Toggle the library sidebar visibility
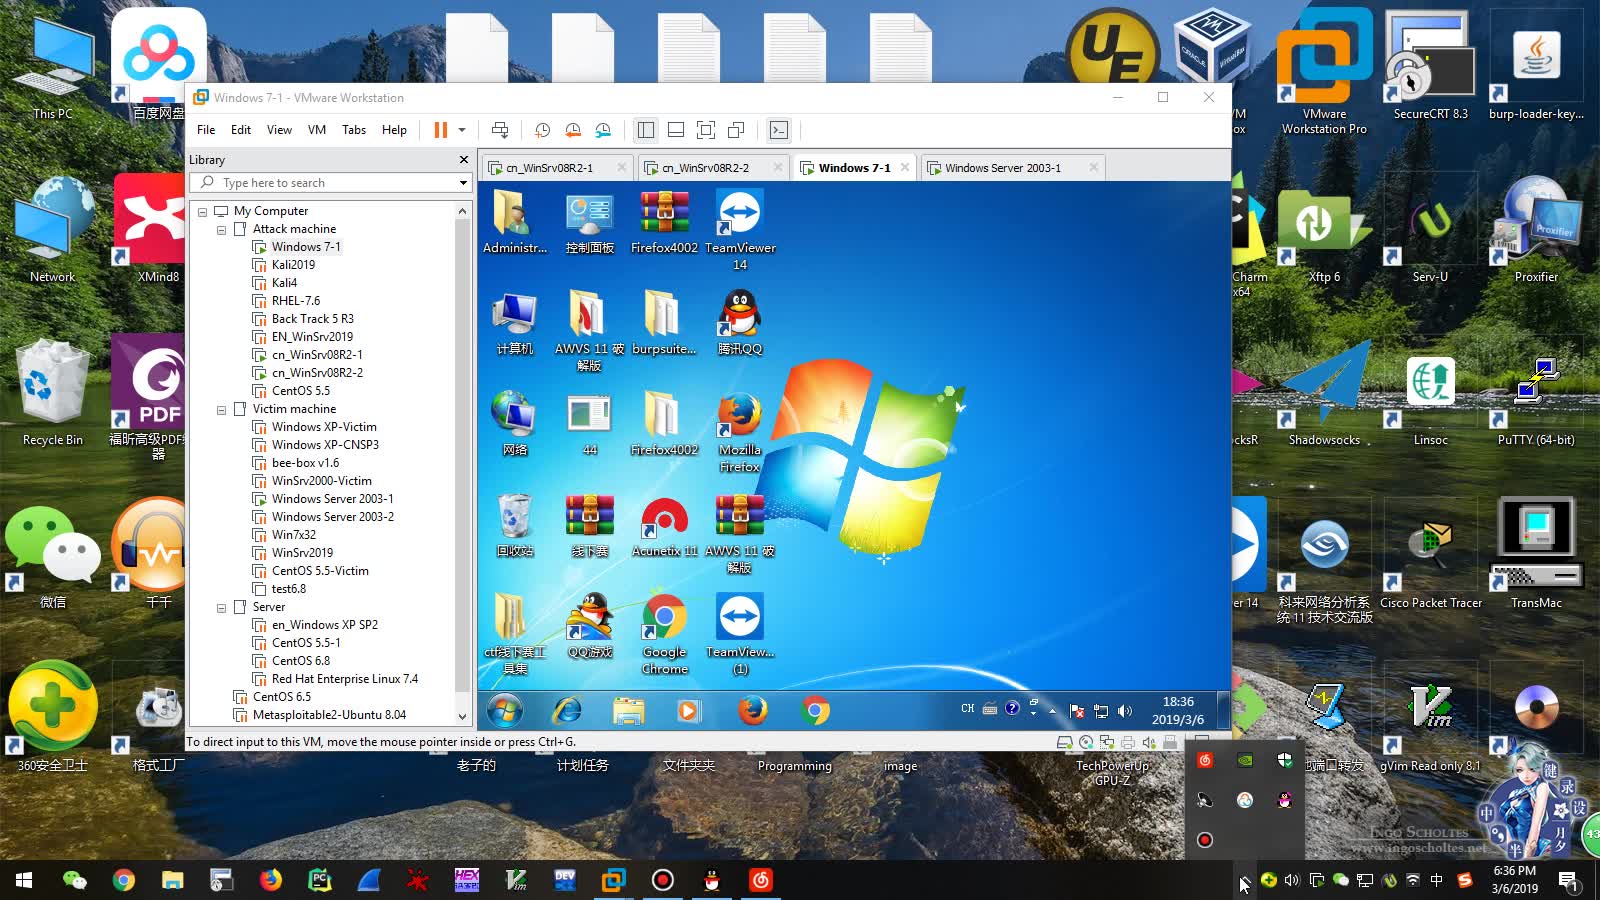The width and height of the screenshot is (1600, 900). pos(646,130)
